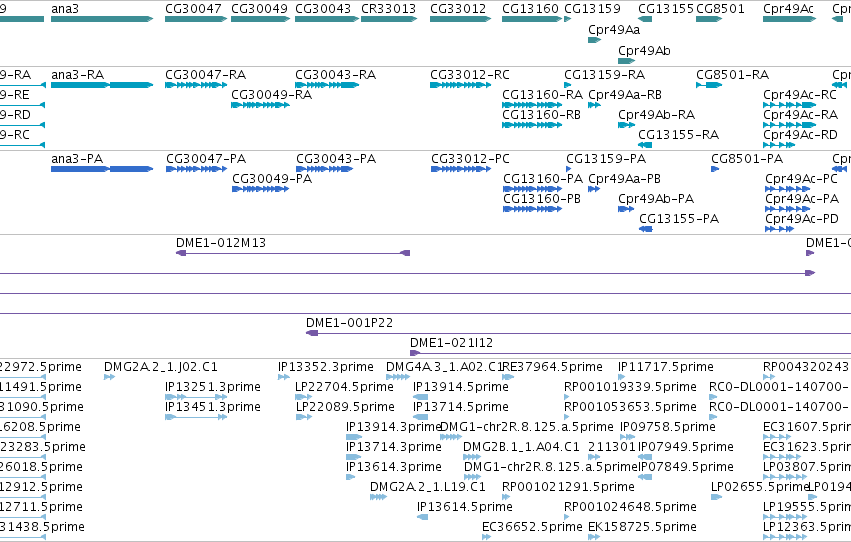Screen dimensions: 851x542
Task: Click BAC clone DME1-021I12
Action: [631, 353]
